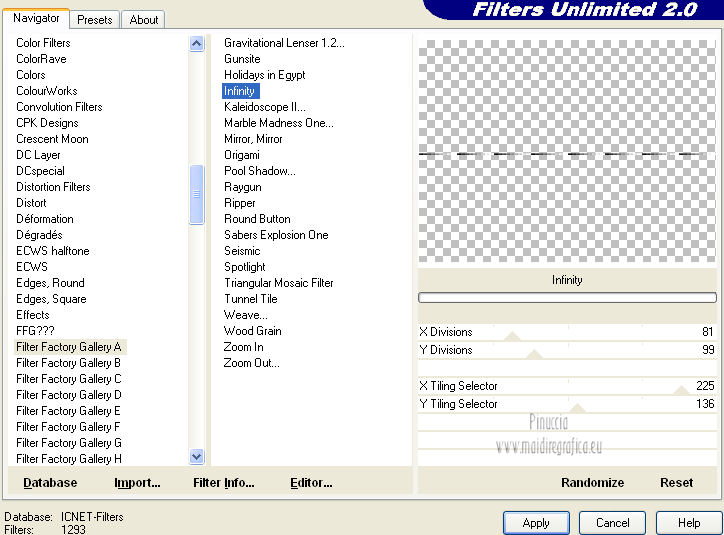Select the Dégradés category
724x535 pixels.
pos(39,235)
